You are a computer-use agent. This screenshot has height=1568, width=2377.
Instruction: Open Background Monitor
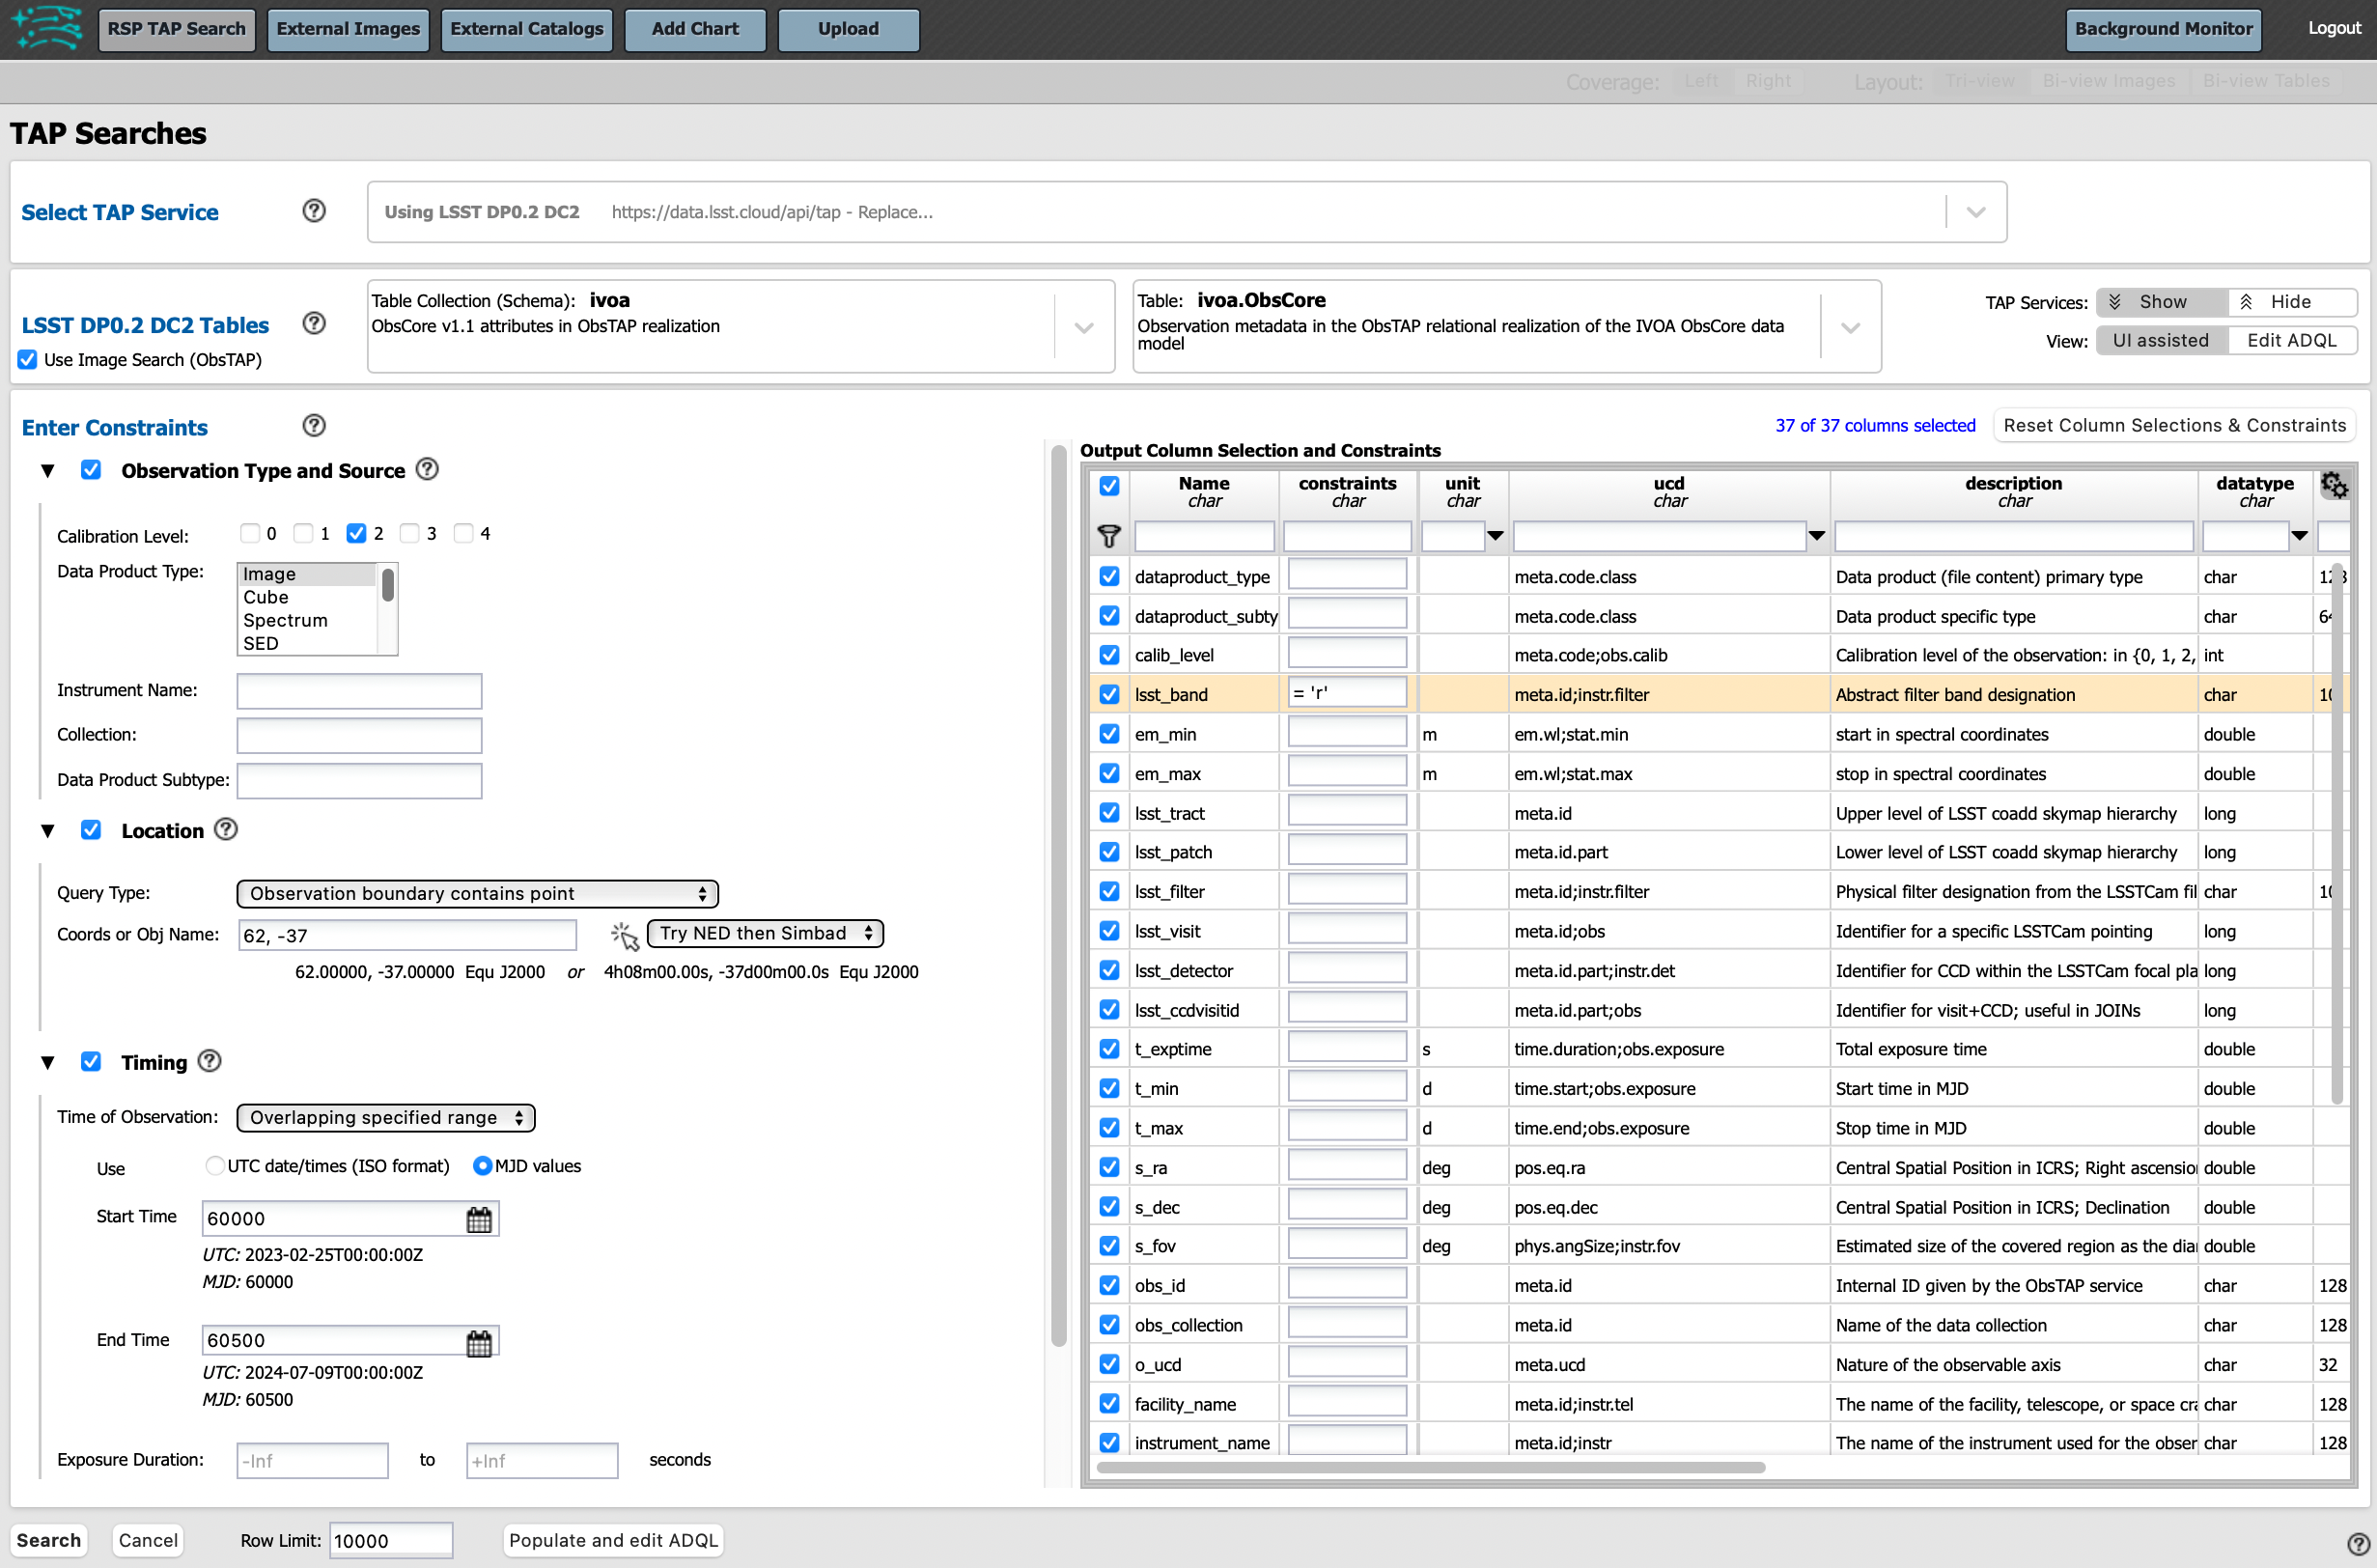2164,29
